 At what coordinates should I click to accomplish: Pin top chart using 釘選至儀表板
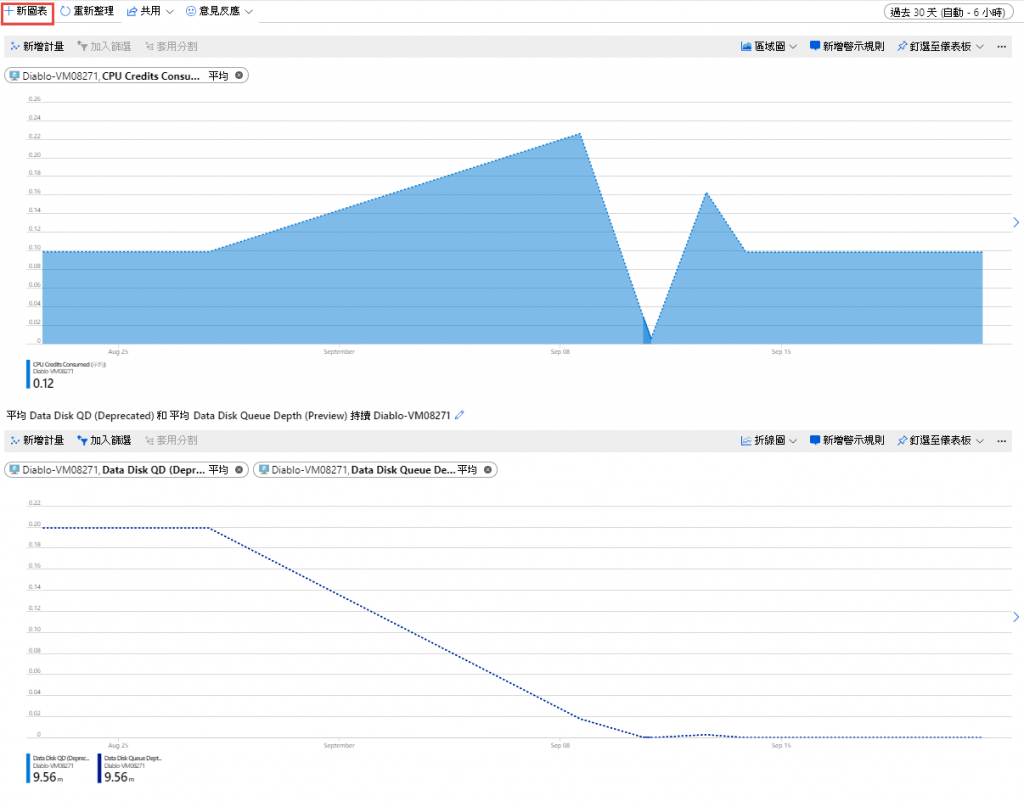pos(940,46)
